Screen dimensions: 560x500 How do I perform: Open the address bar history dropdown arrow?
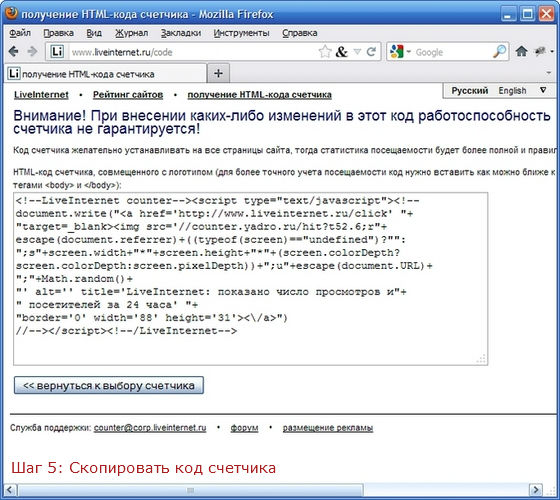click(357, 52)
